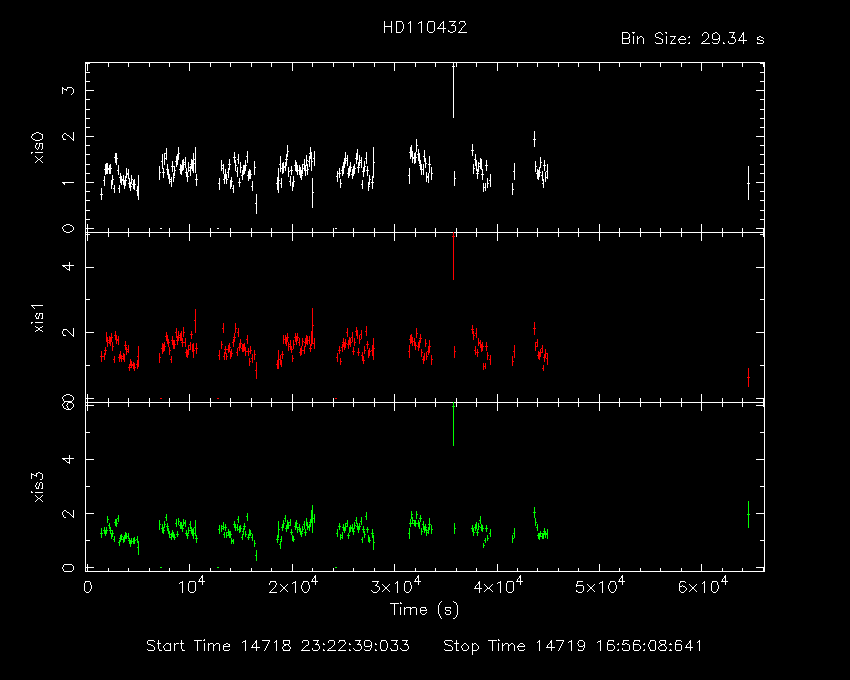Click the Stop Time 14719 16:56:08:641 text
The width and height of the screenshot is (850, 680).
point(572,646)
